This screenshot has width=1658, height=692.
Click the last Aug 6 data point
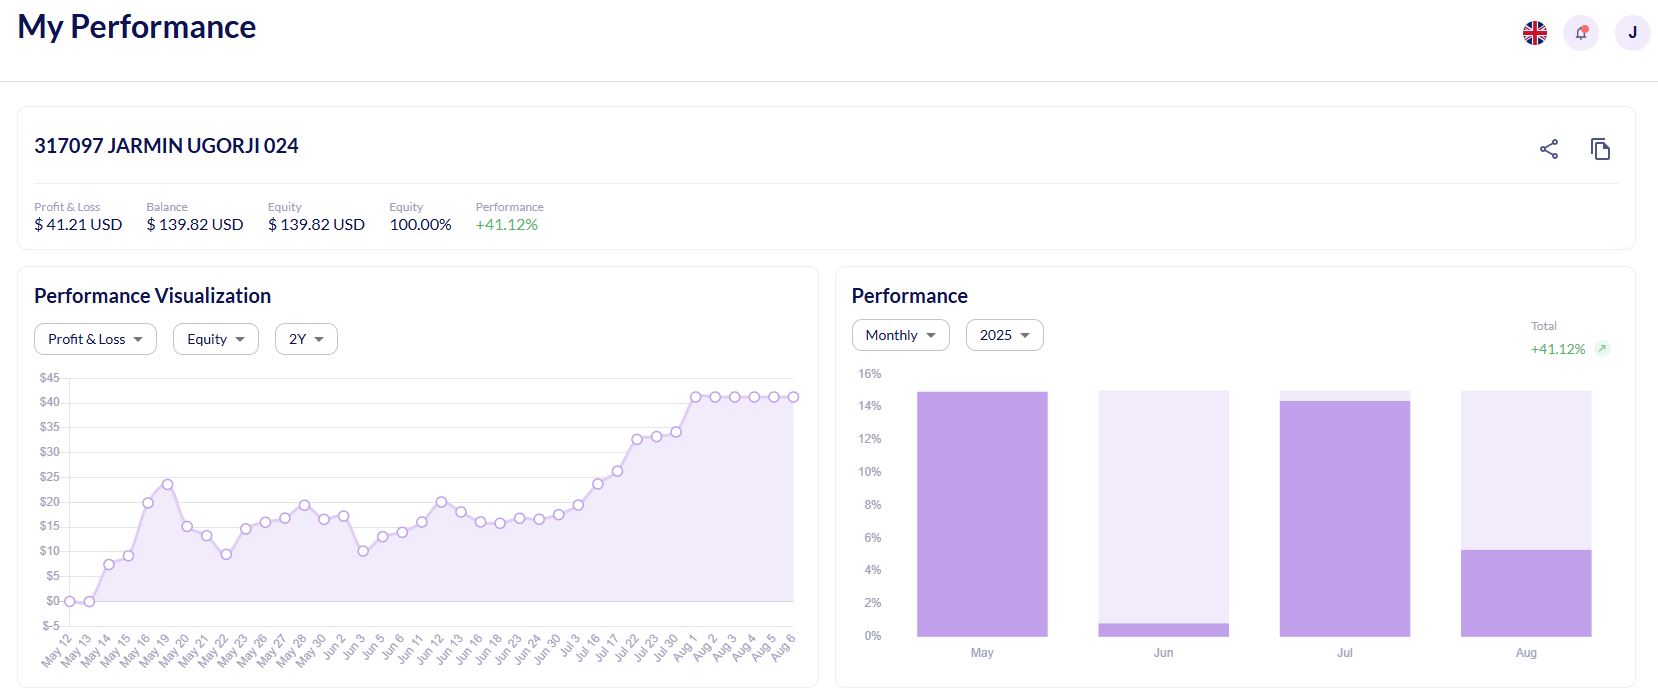pyautogui.click(x=793, y=397)
